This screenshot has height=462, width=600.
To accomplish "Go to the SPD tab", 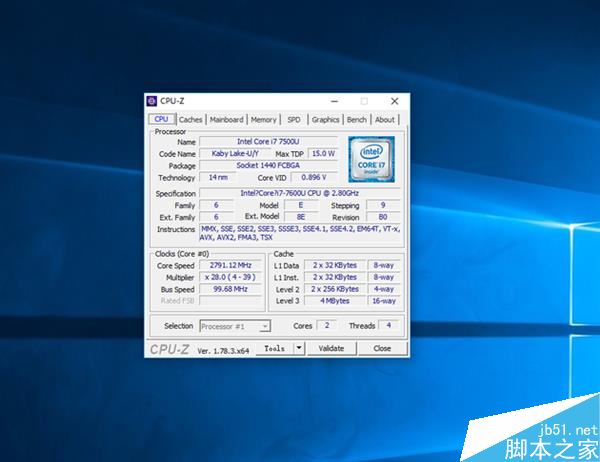I will coord(294,120).
